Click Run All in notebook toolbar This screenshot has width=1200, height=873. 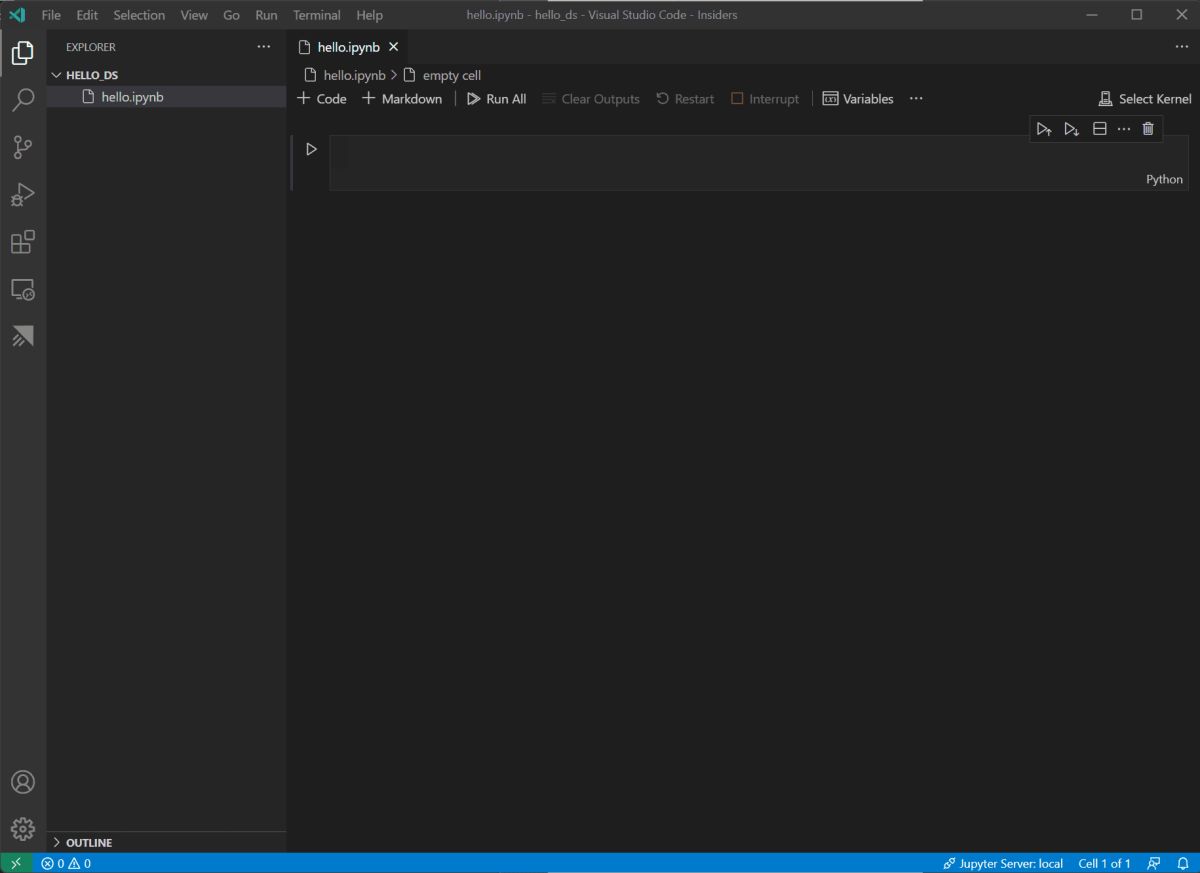[496, 99]
